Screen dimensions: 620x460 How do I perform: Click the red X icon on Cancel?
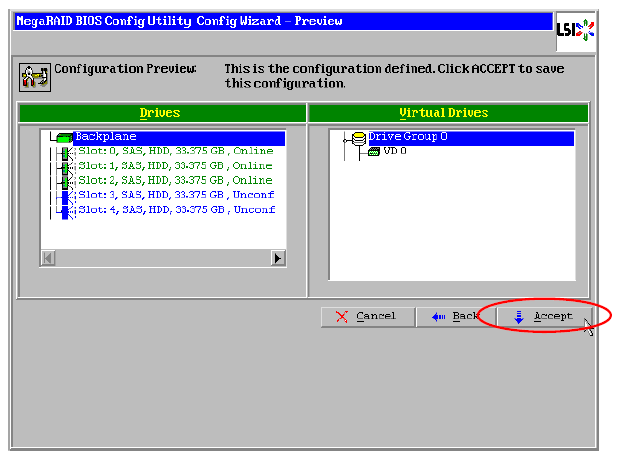342,316
